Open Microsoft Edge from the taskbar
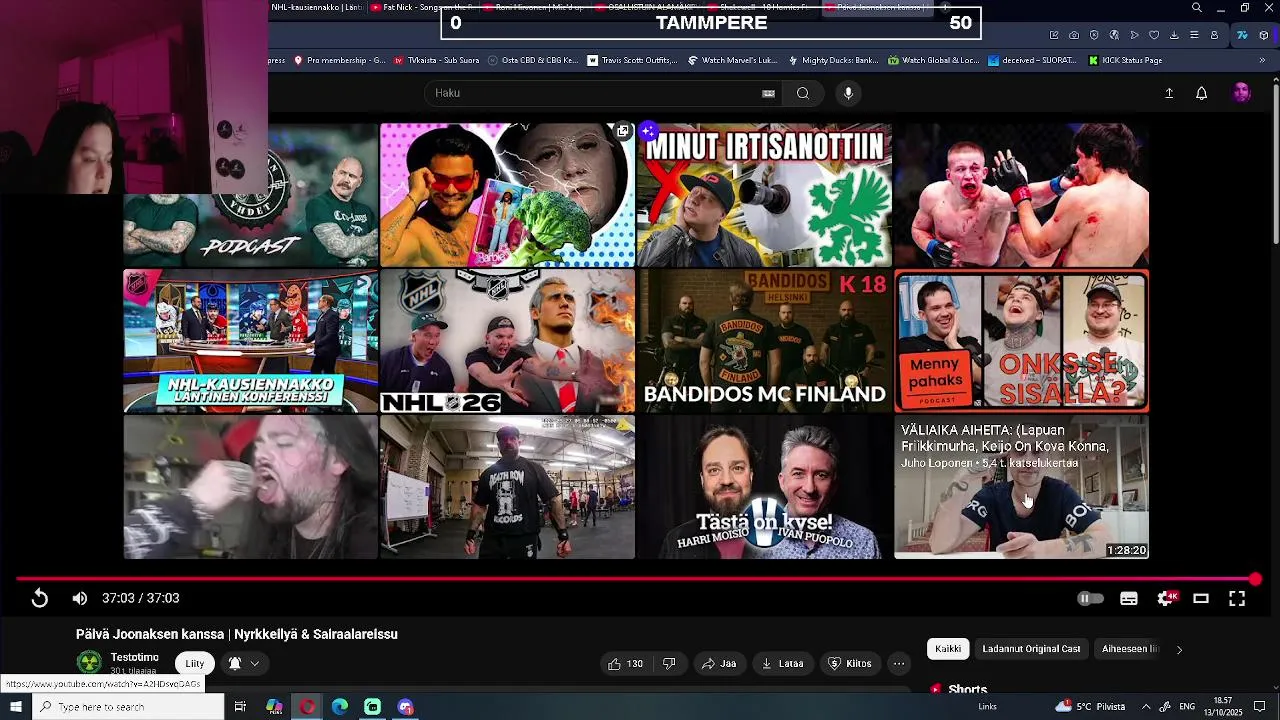Image resolution: width=1280 pixels, height=720 pixels. click(340, 707)
